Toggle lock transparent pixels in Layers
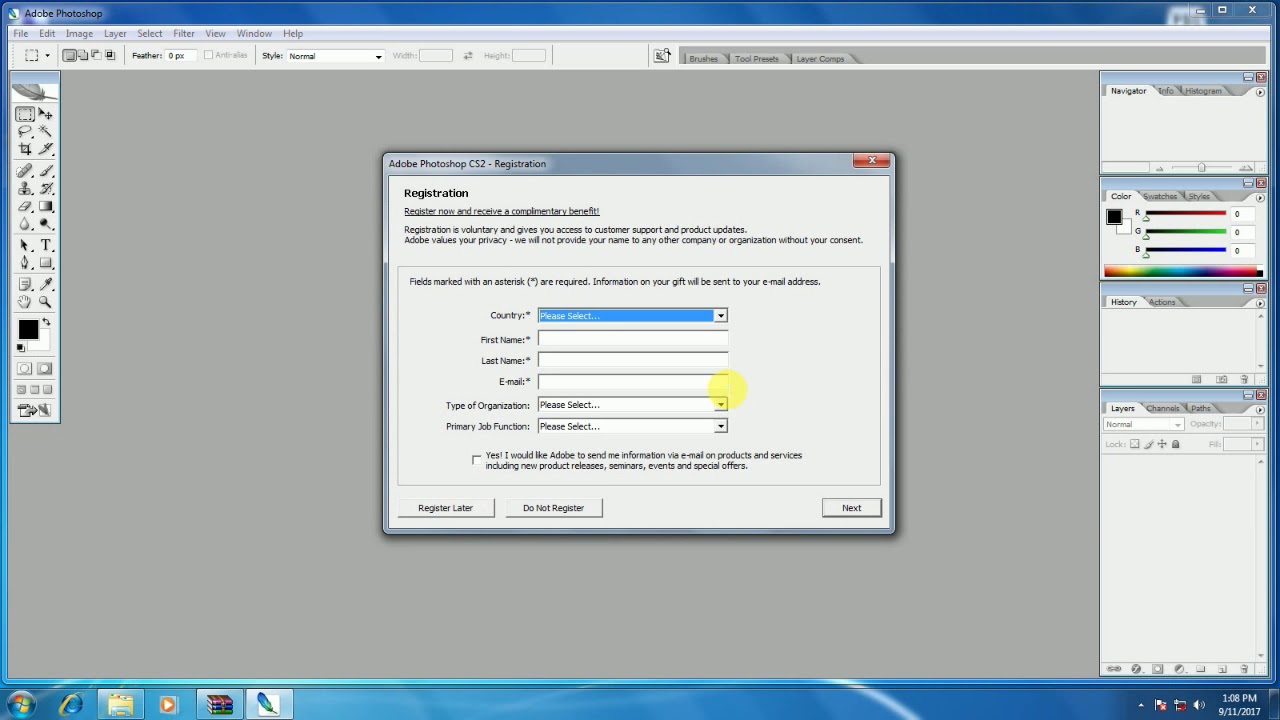 pos(1135,444)
